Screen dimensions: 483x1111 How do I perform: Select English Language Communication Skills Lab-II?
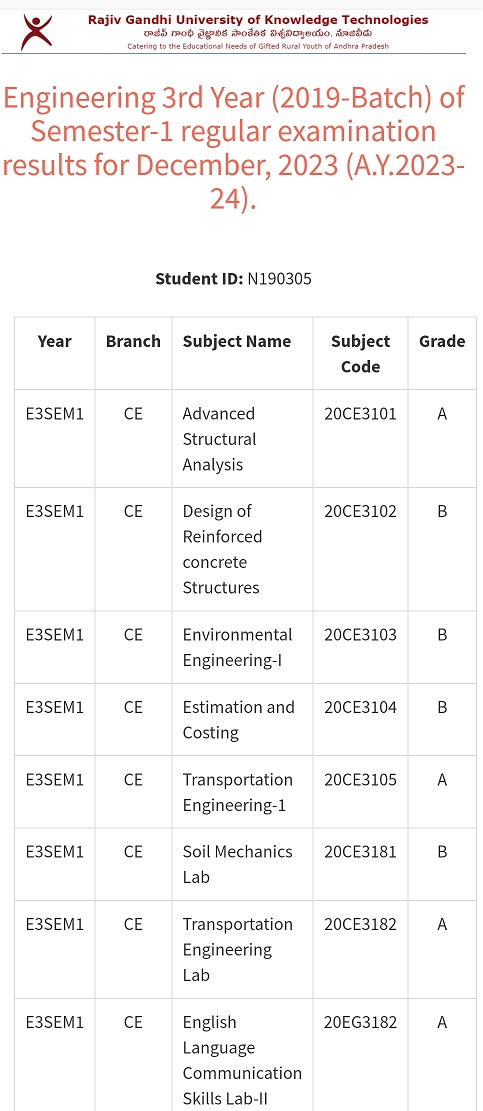click(x=242, y=1061)
